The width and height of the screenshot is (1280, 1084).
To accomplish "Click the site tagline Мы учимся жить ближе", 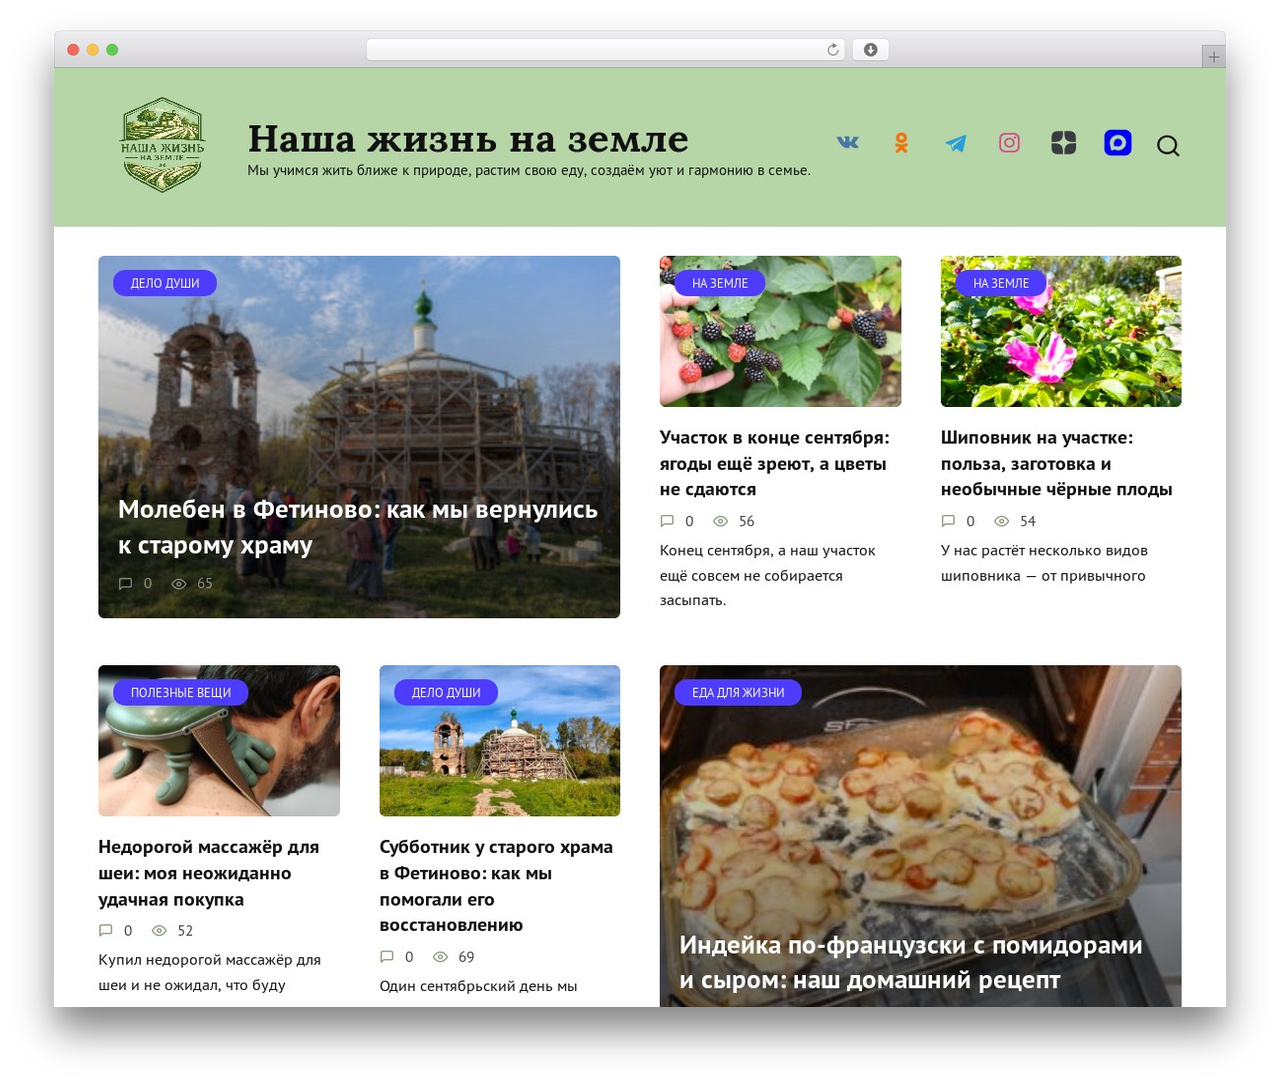I will point(529,170).
